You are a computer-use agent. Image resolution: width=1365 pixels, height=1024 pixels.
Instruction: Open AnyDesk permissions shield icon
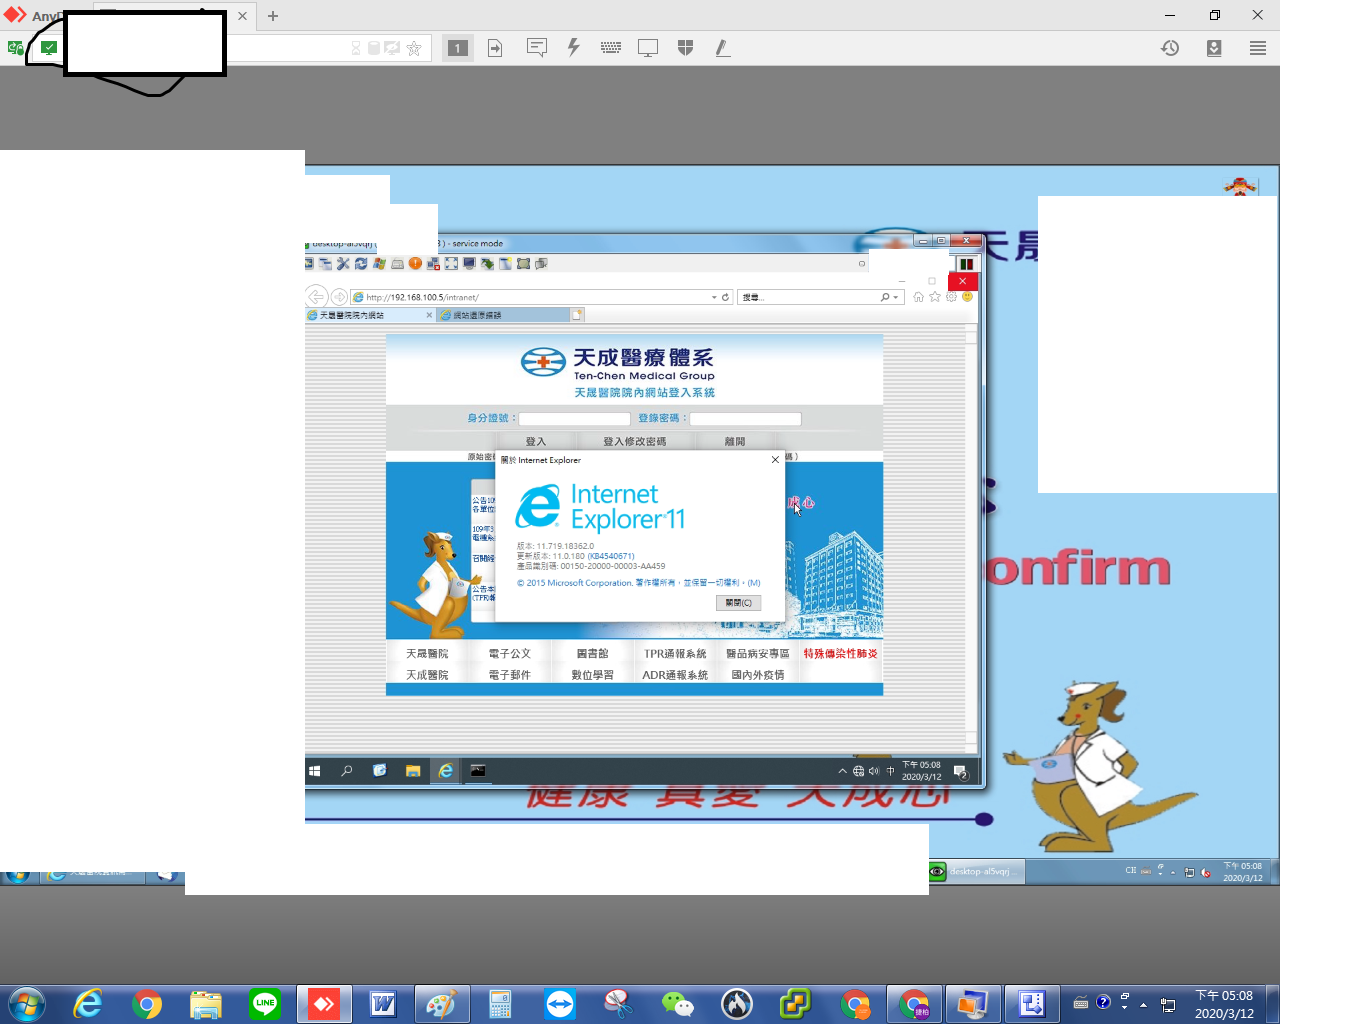click(x=685, y=47)
